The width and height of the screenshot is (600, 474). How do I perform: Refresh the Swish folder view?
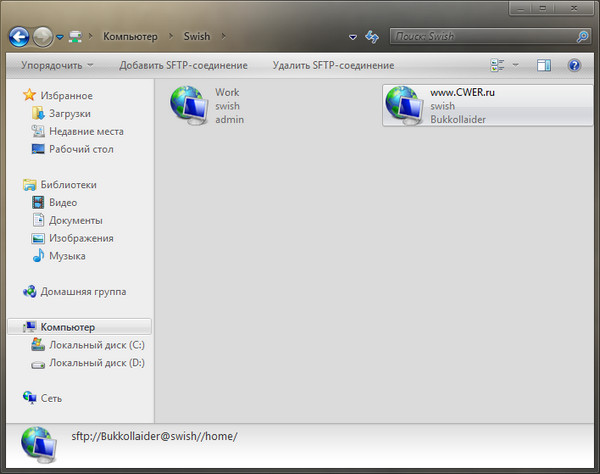(x=372, y=37)
